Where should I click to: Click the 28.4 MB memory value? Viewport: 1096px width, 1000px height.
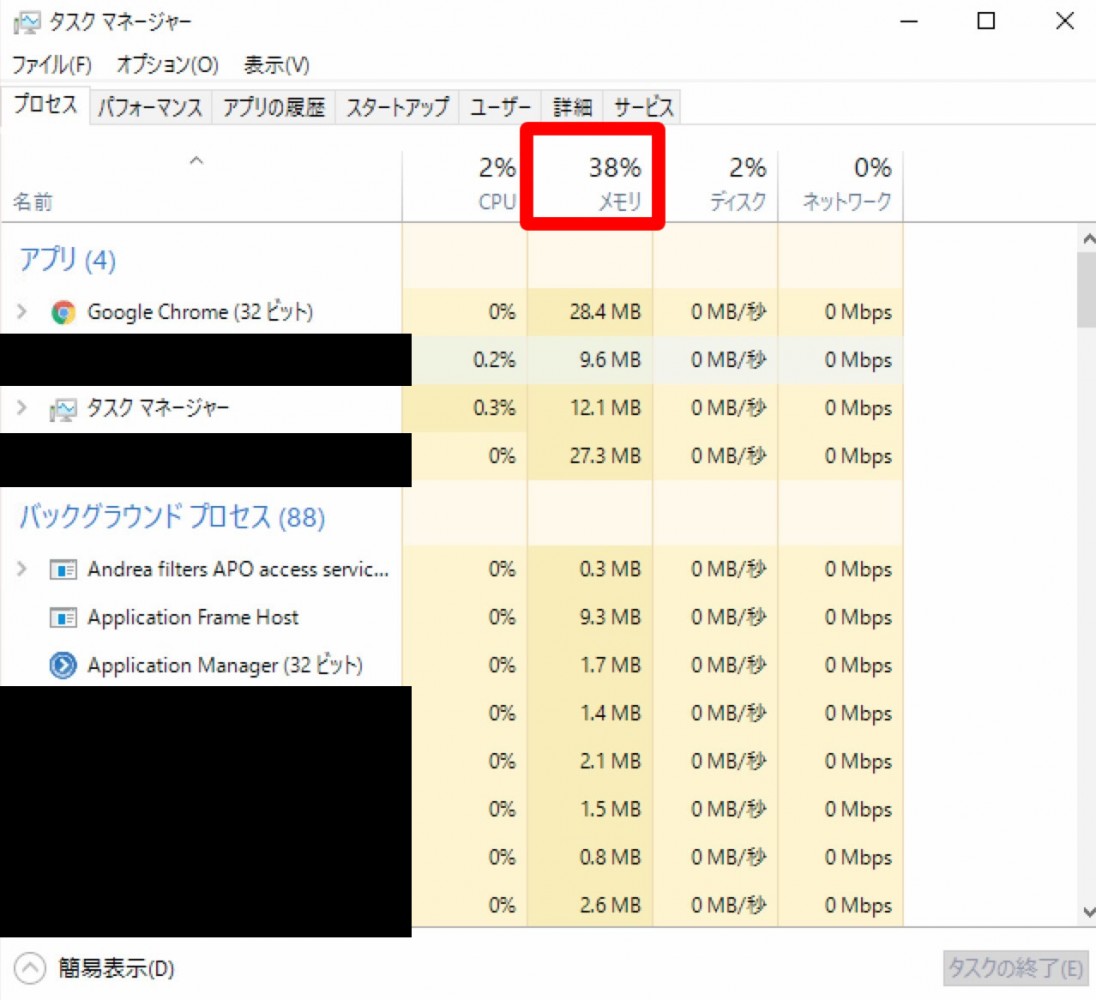pyautogui.click(x=605, y=312)
